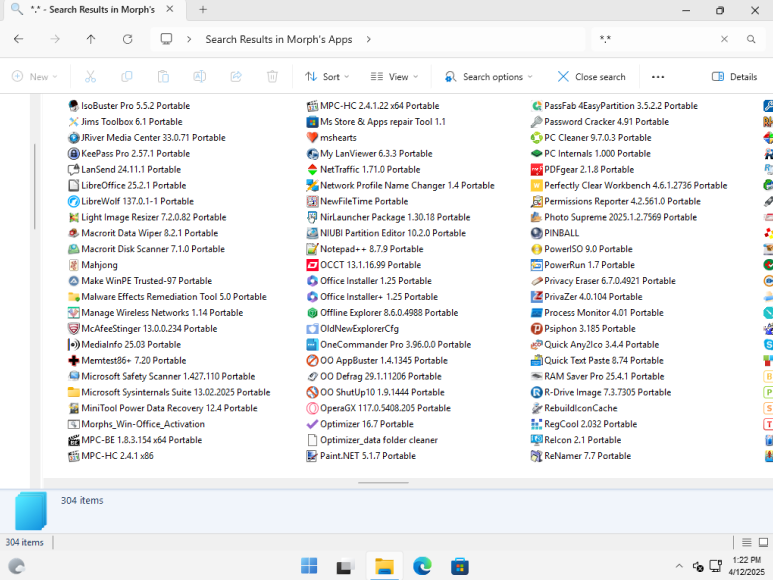
Task: Select Notepad++ 8.7.9 Portable
Action: 365,249
